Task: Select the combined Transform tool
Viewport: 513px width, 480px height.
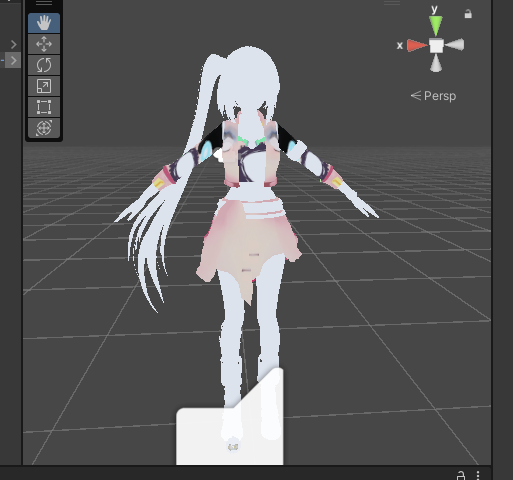Action: coord(44,128)
